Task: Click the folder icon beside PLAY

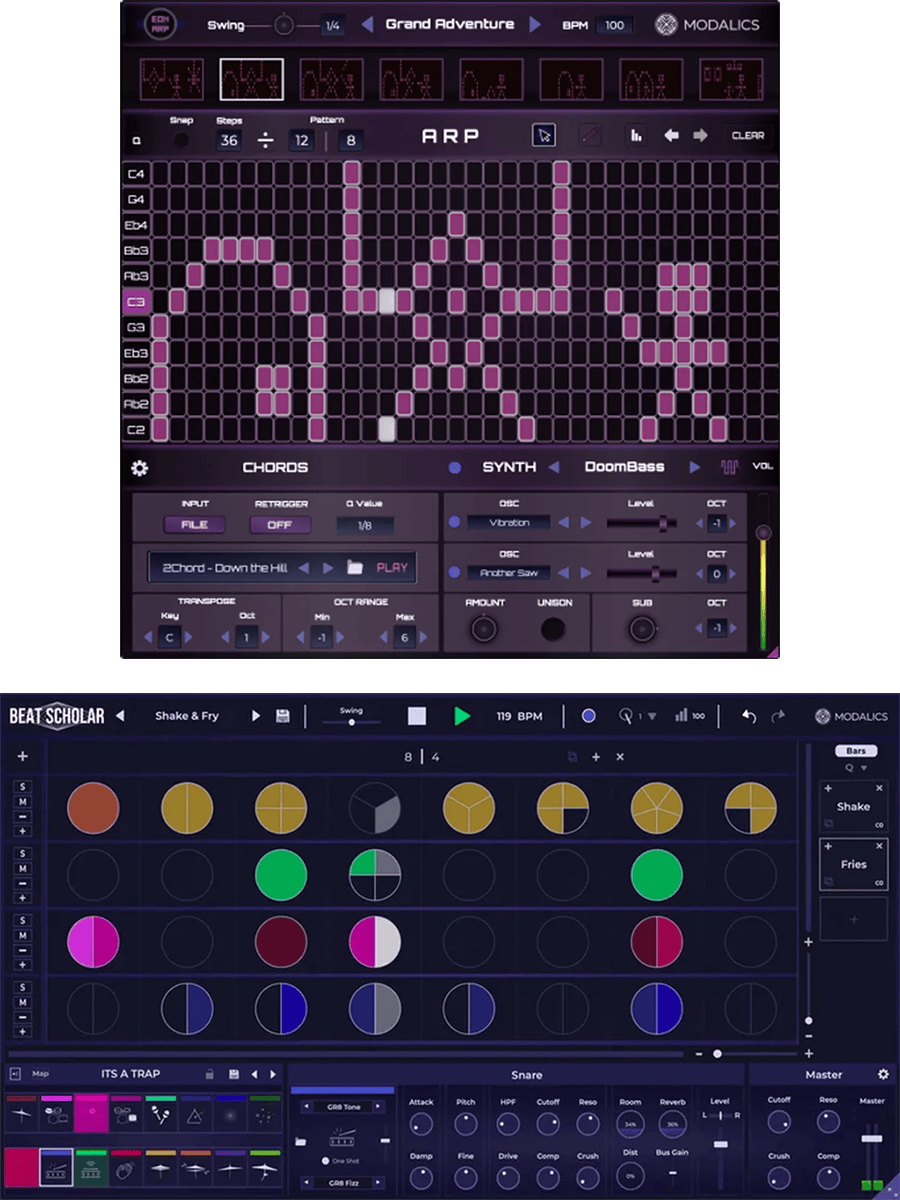Action: (355, 568)
